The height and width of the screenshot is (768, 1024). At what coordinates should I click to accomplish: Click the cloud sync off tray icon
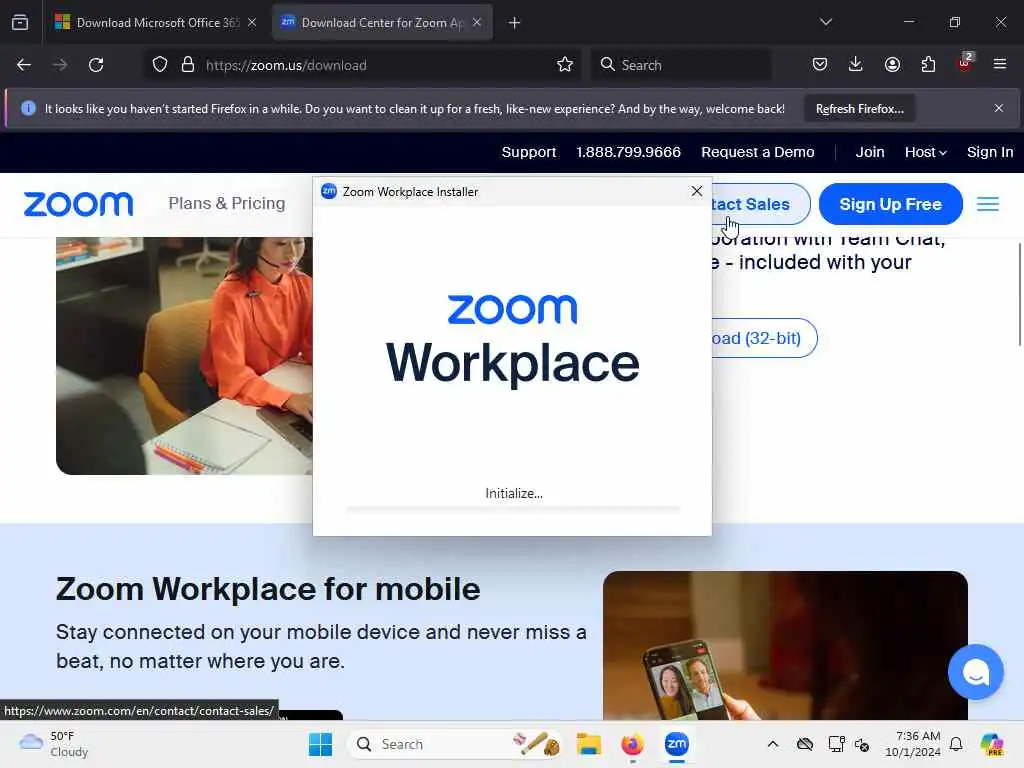805,744
